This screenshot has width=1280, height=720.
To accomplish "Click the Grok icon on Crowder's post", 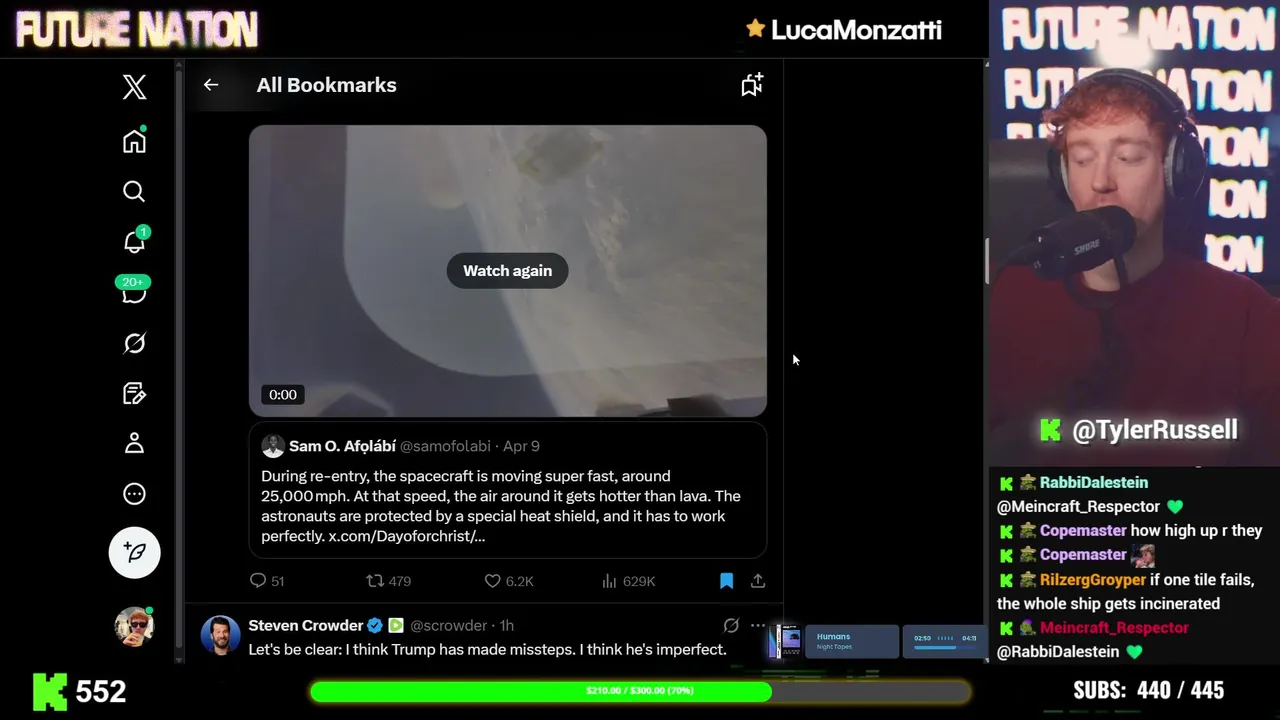I will point(731,626).
